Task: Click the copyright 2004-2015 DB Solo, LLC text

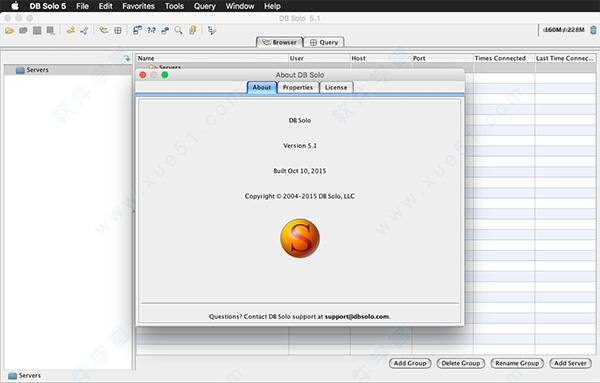Action: click(300, 196)
